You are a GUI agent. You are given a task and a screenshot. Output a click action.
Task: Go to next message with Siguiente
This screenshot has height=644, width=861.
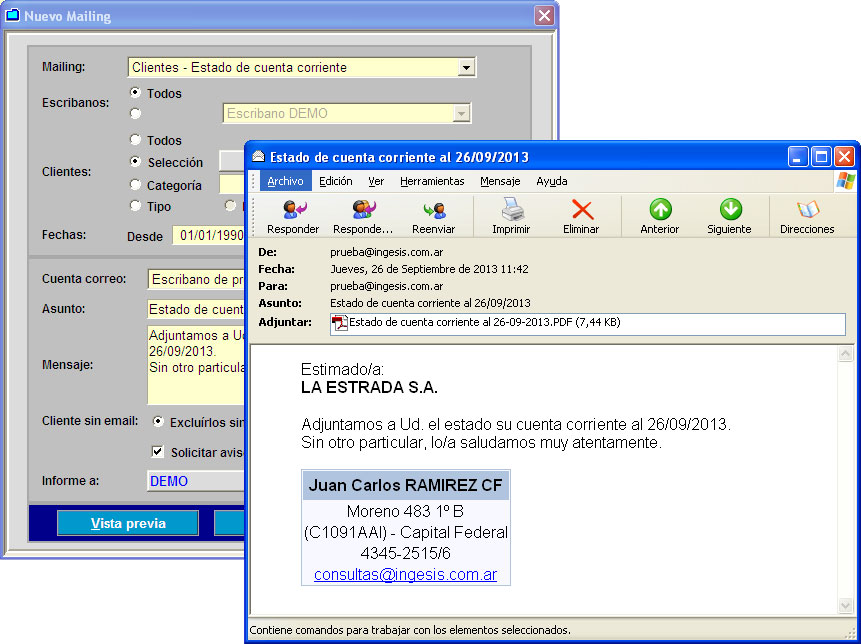pos(729,217)
